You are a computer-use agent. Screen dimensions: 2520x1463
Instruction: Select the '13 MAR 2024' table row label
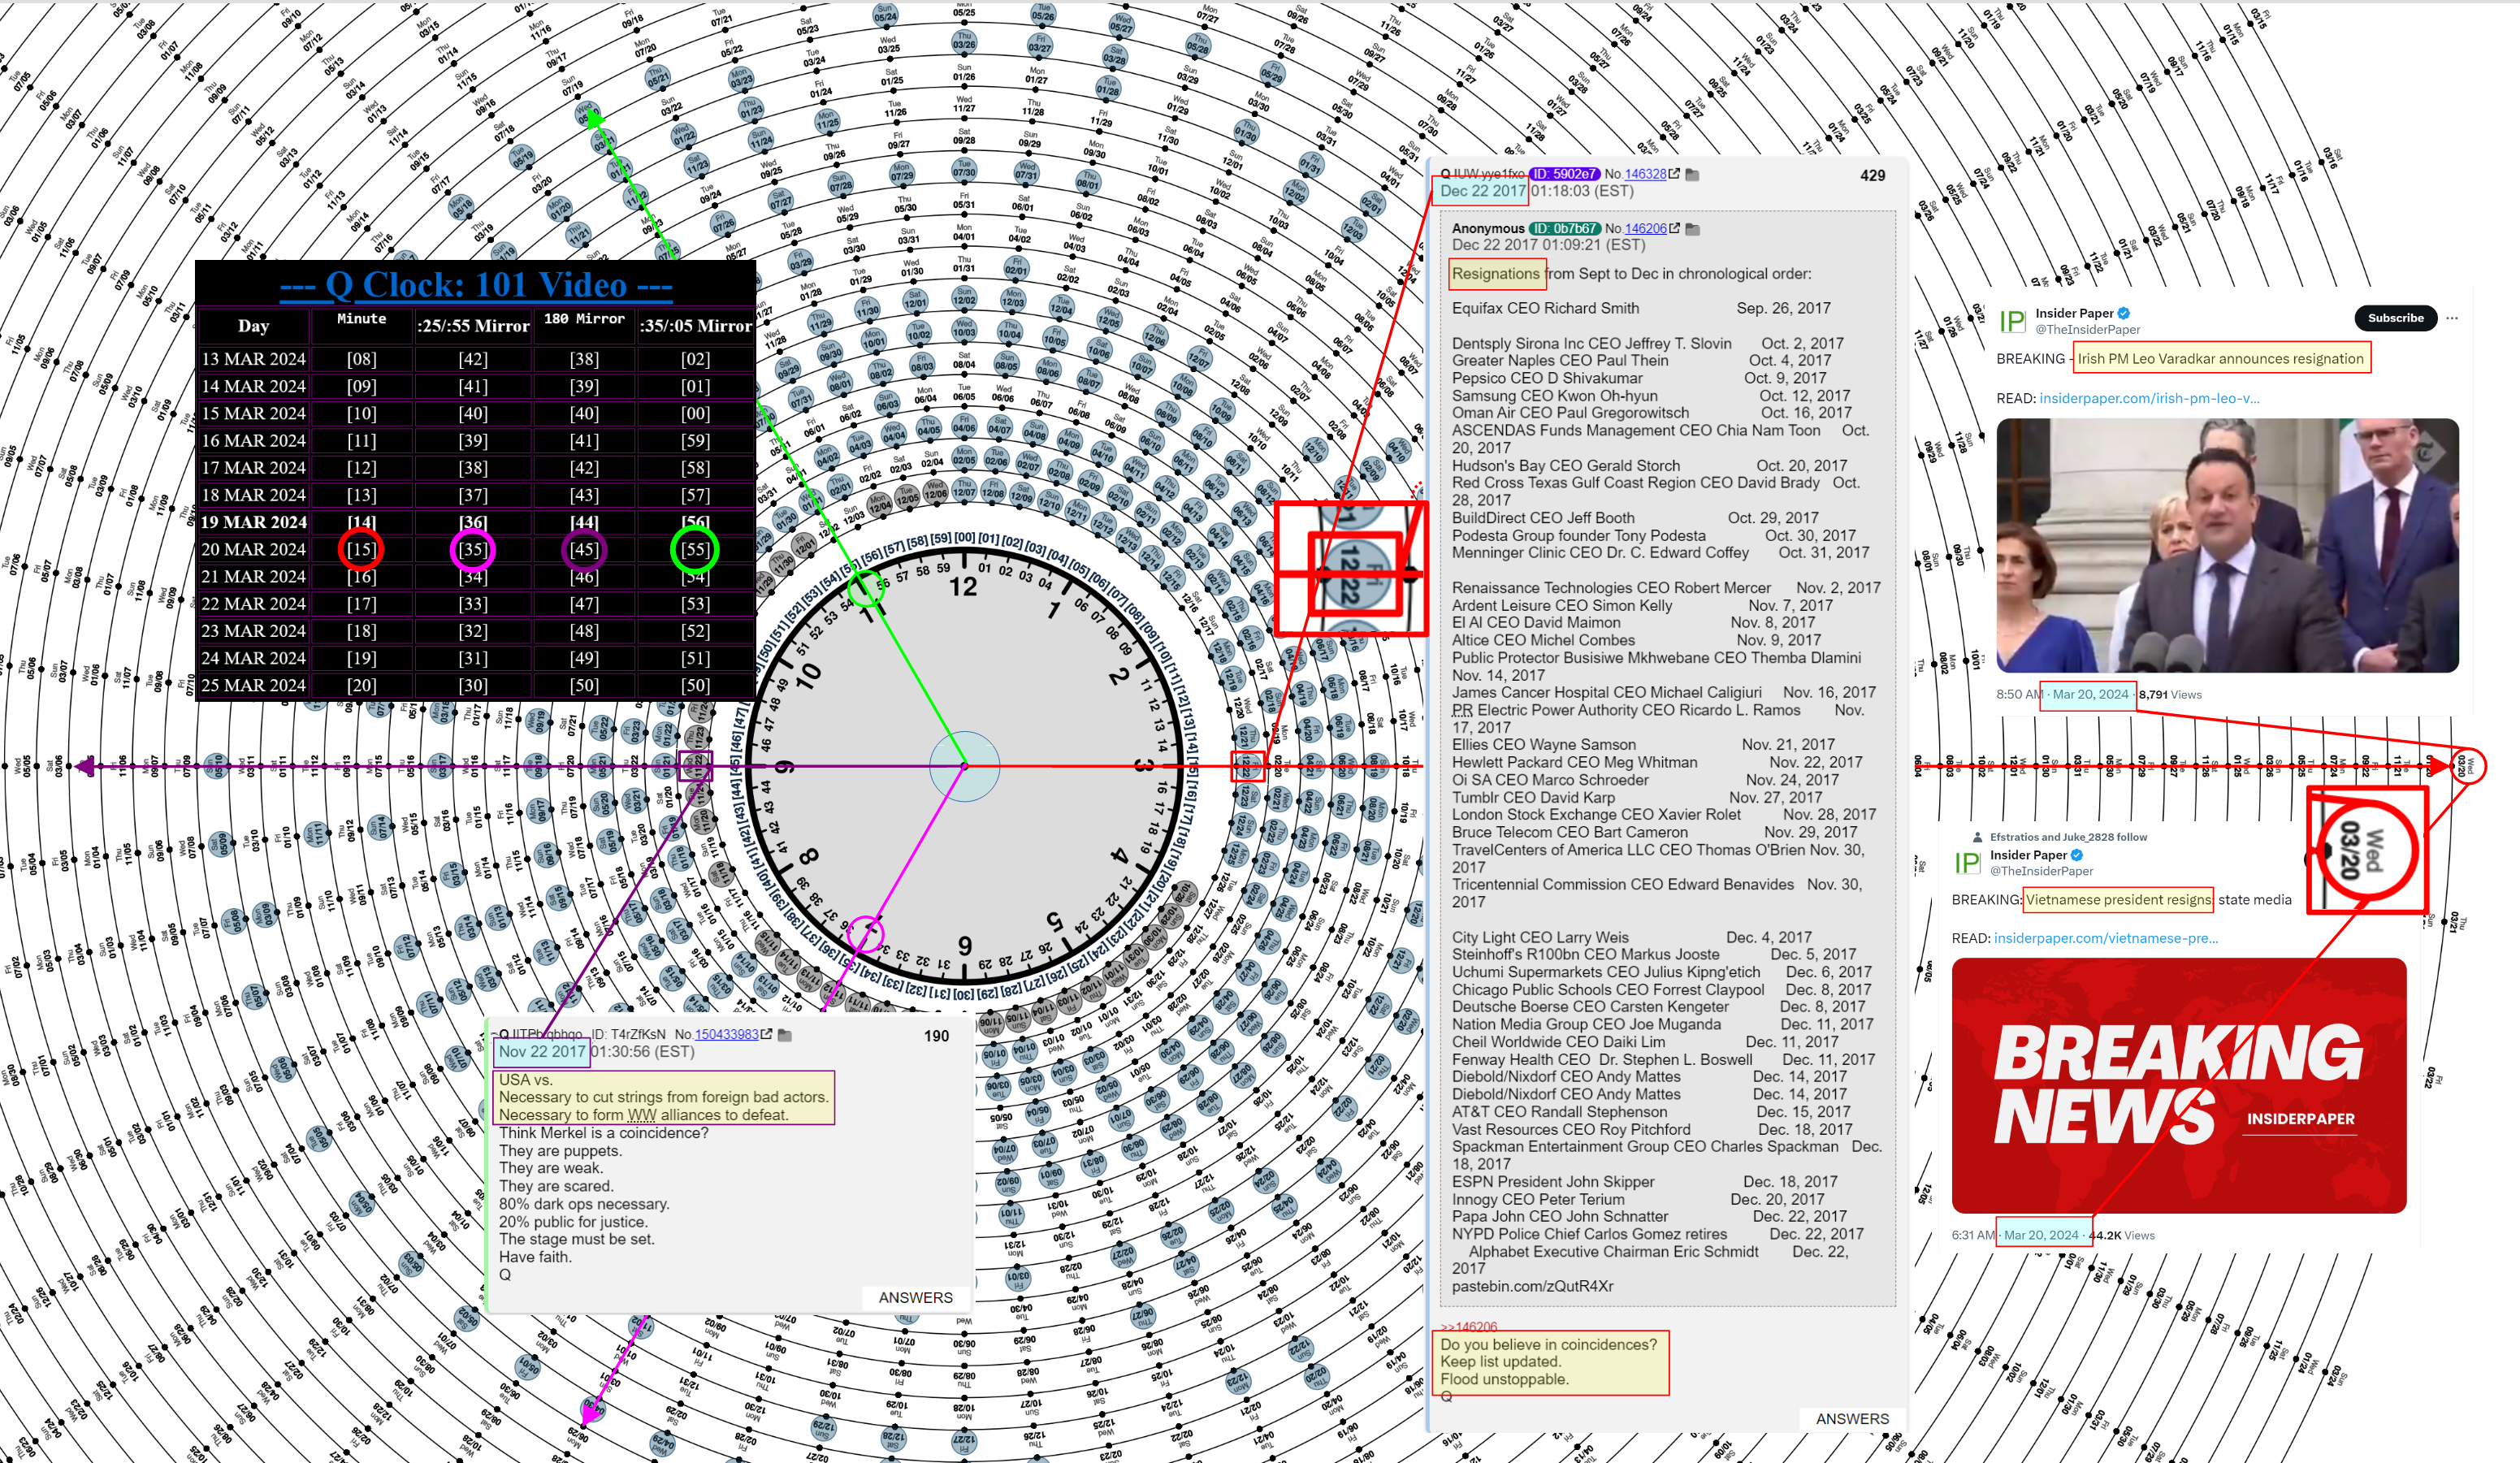(253, 359)
